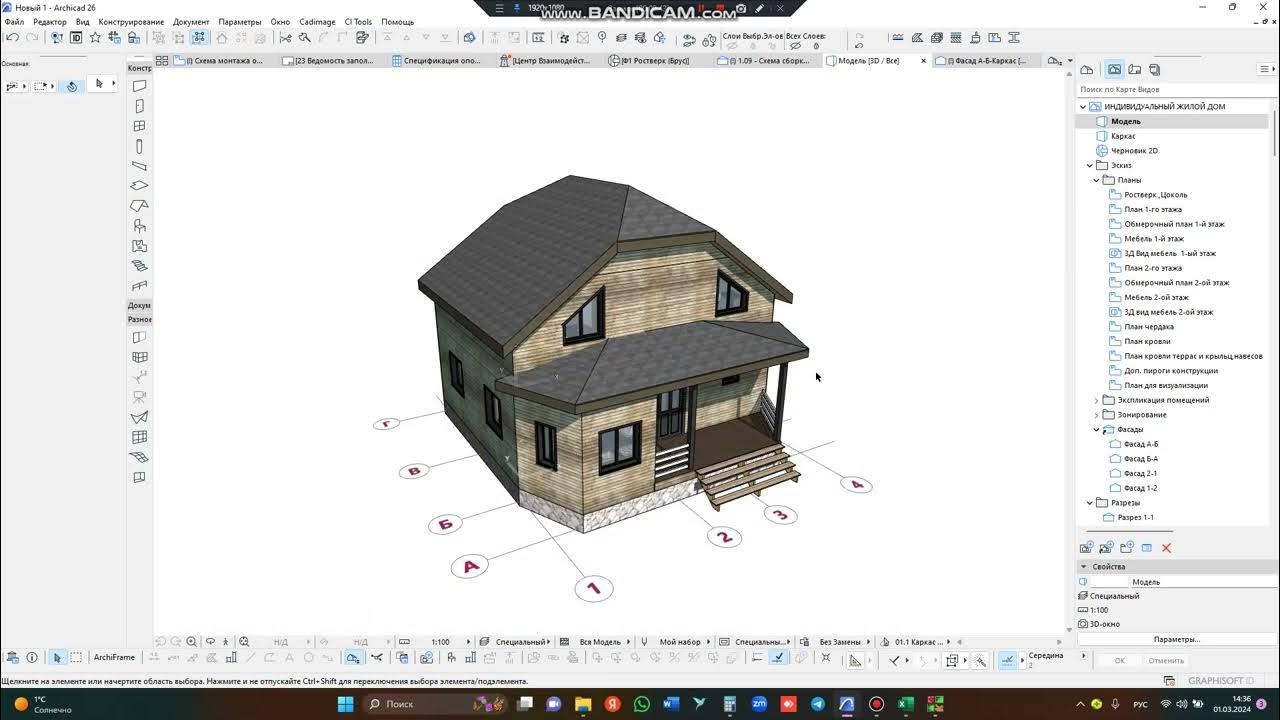
Task: Open Windows Start button on taskbar
Action: 345,704
